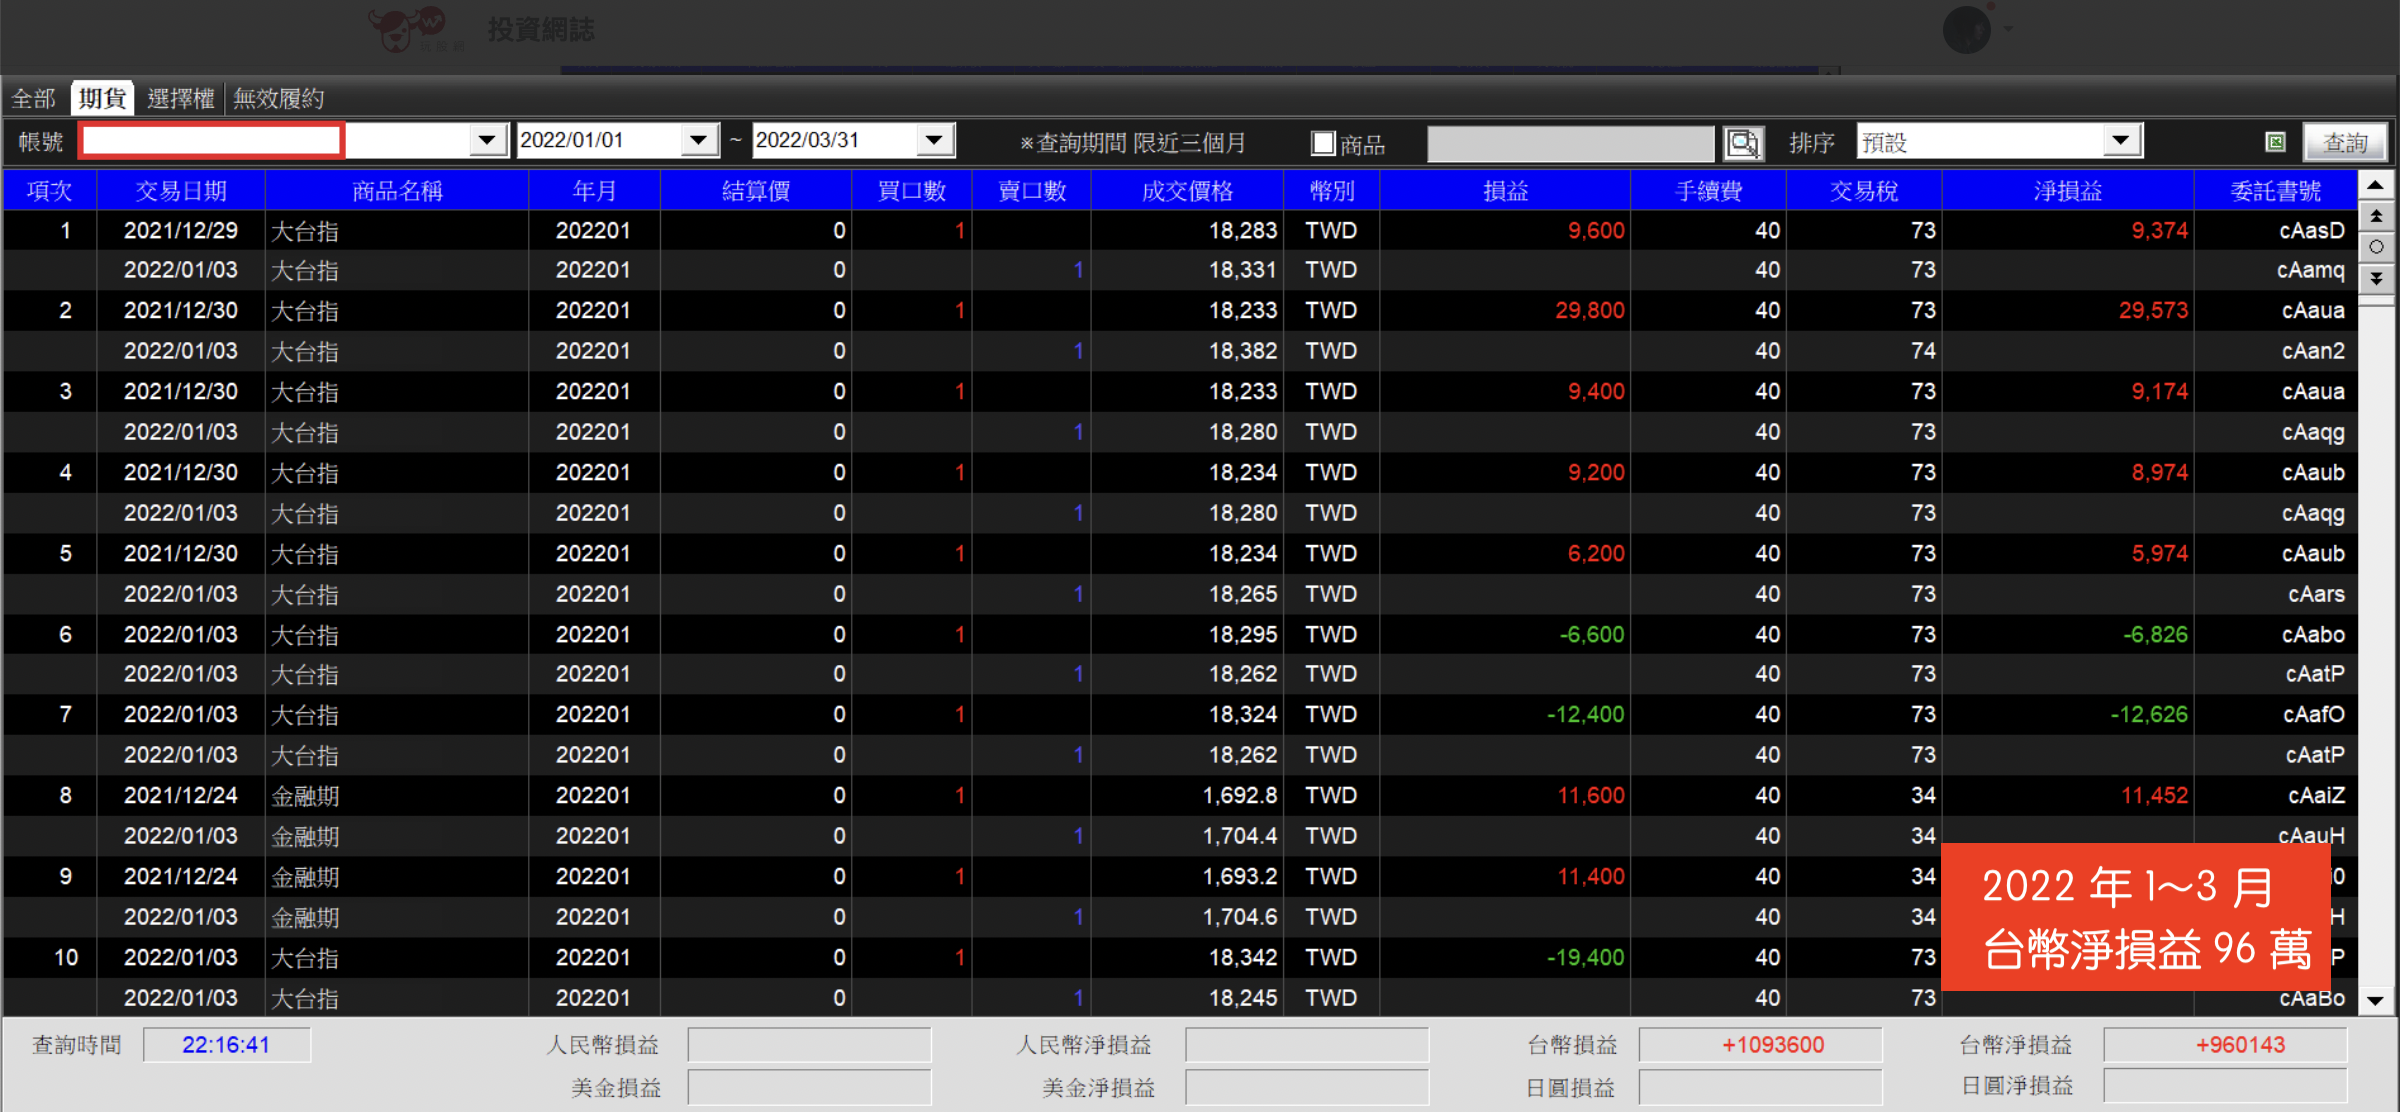Click the scroll-down arrow at scrollbar bottom
The image size is (2400, 1112).
click(x=2376, y=1000)
